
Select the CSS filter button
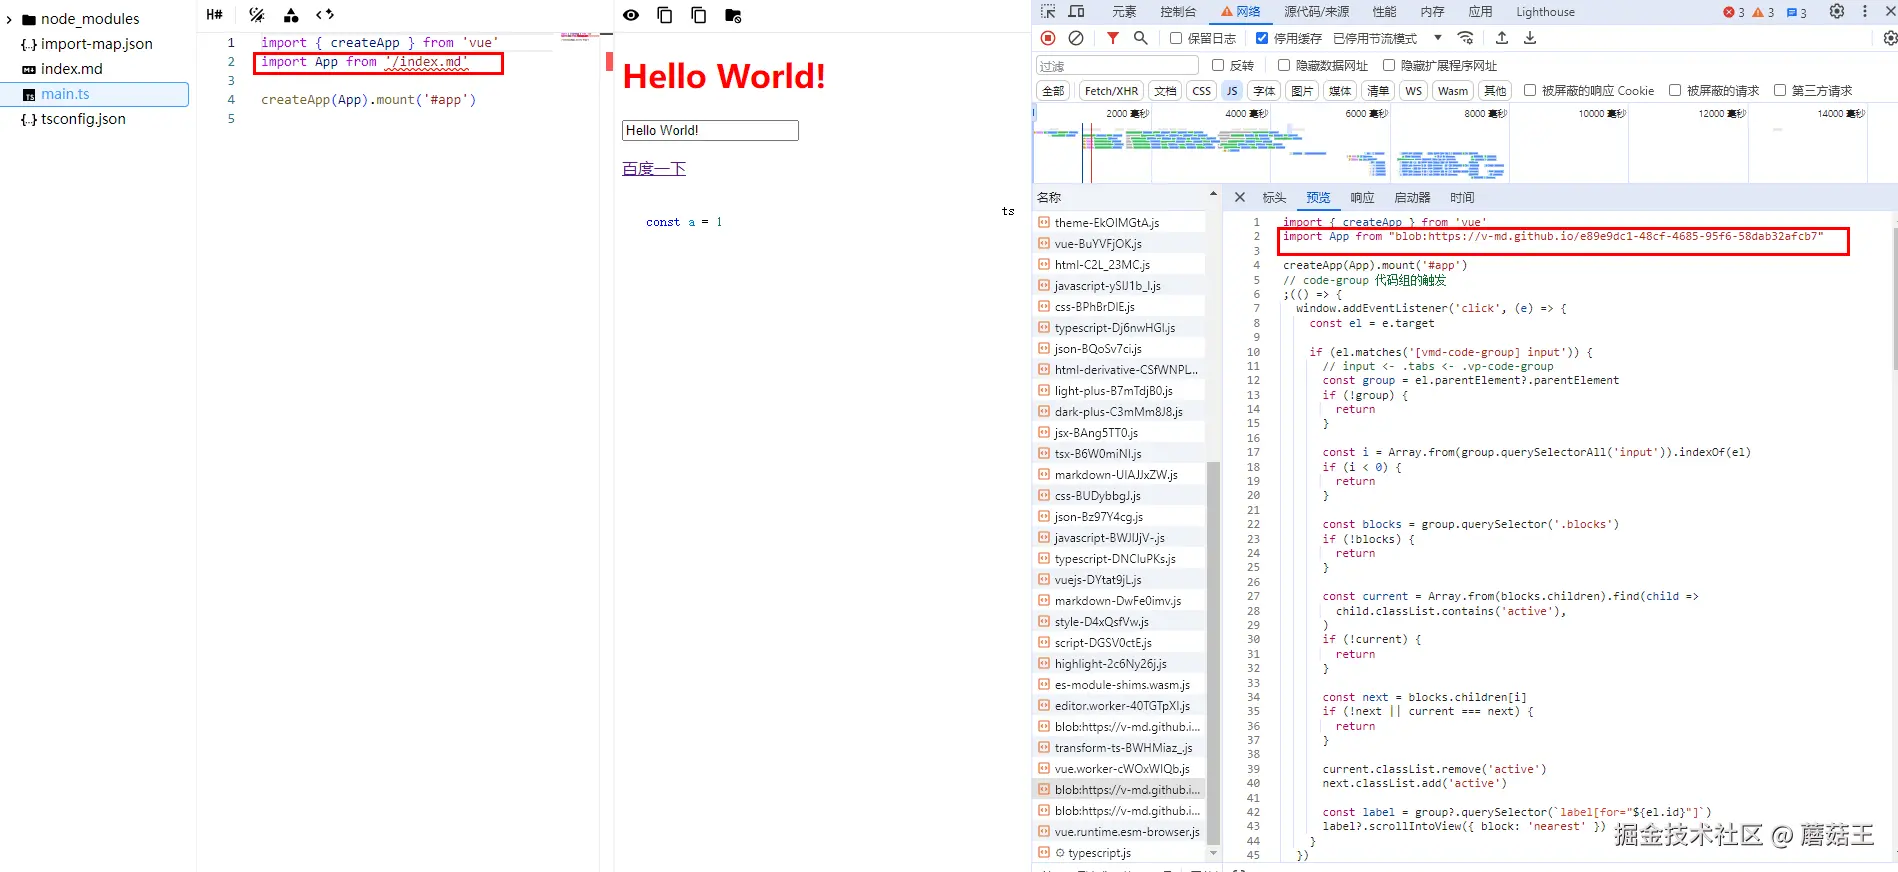click(x=1201, y=91)
